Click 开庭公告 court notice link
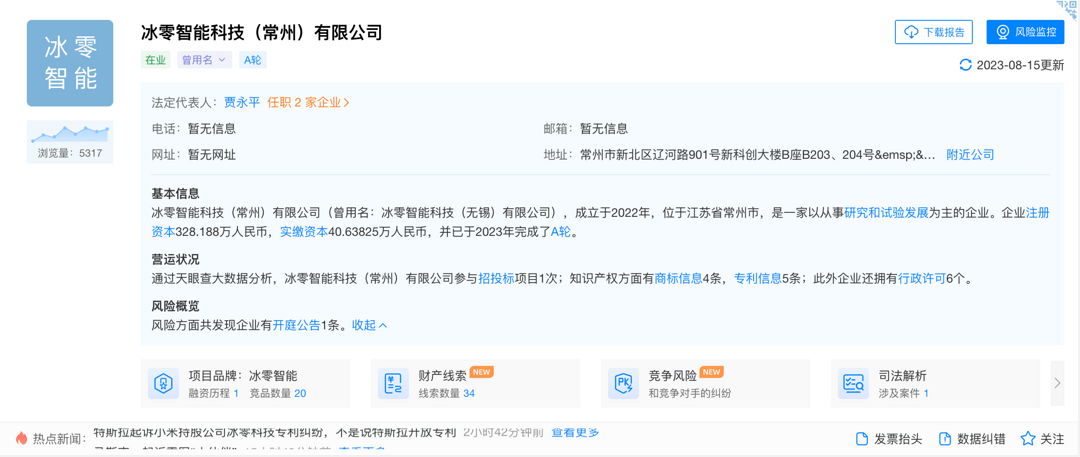This screenshot has width=1080, height=457. 296,325
